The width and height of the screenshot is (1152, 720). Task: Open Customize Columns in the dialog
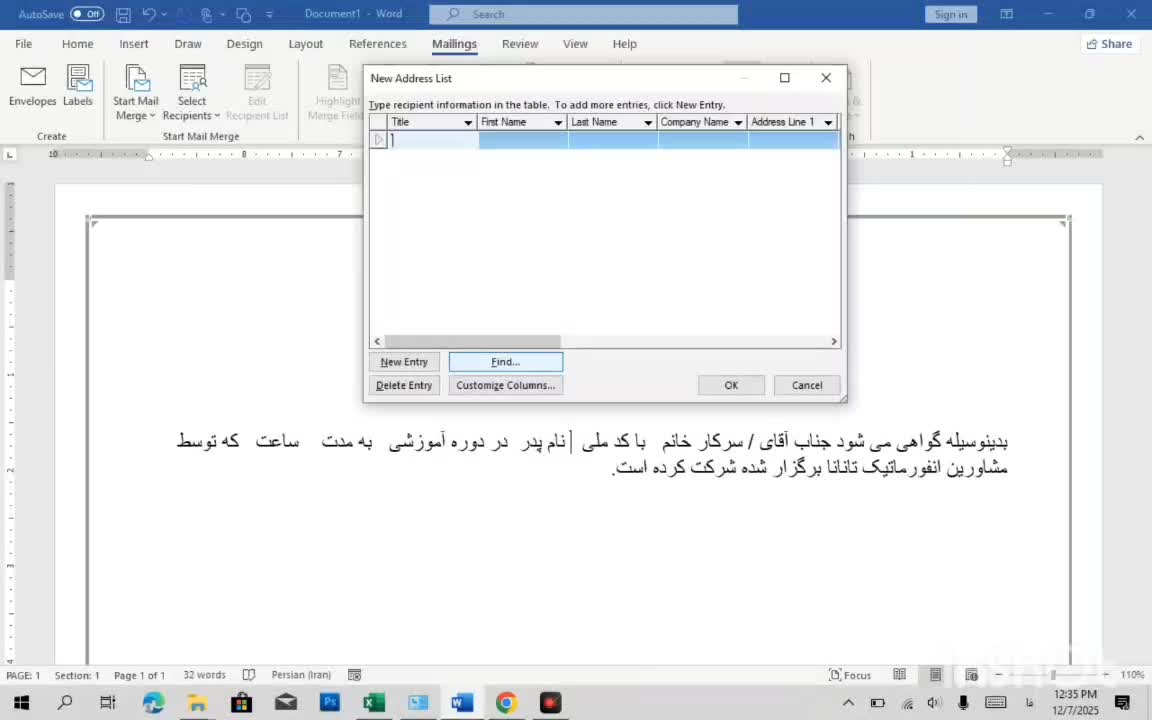click(505, 385)
